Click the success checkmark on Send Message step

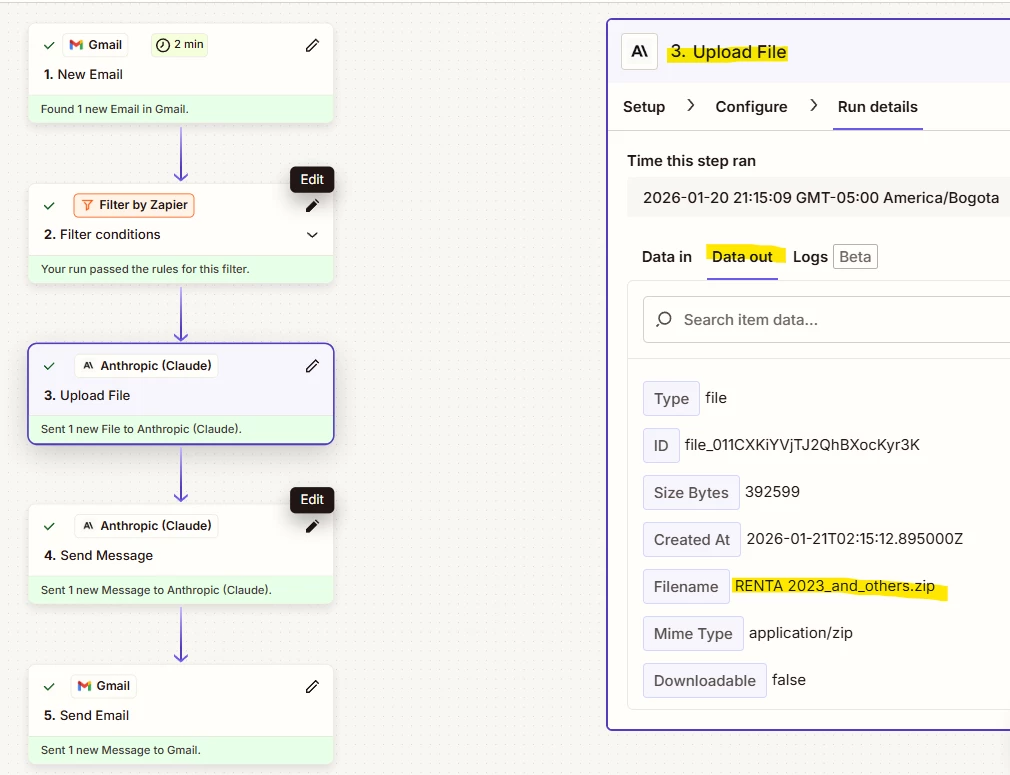tap(49, 526)
